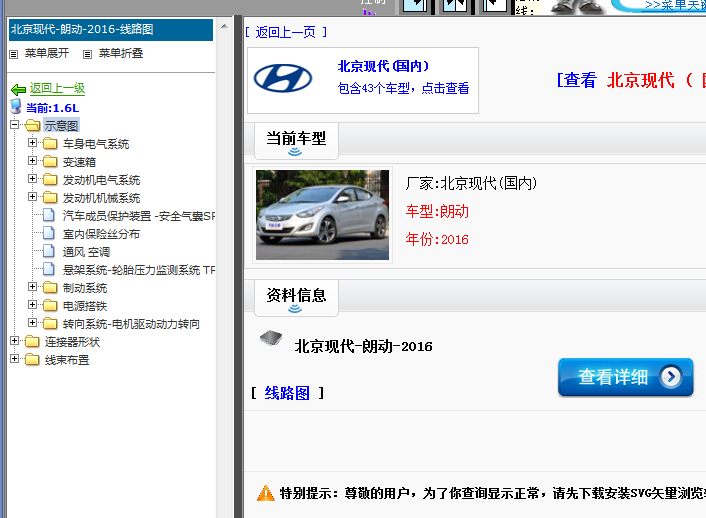Select 示意图 tree label
The image size is (706, 518).
point(61,126)
